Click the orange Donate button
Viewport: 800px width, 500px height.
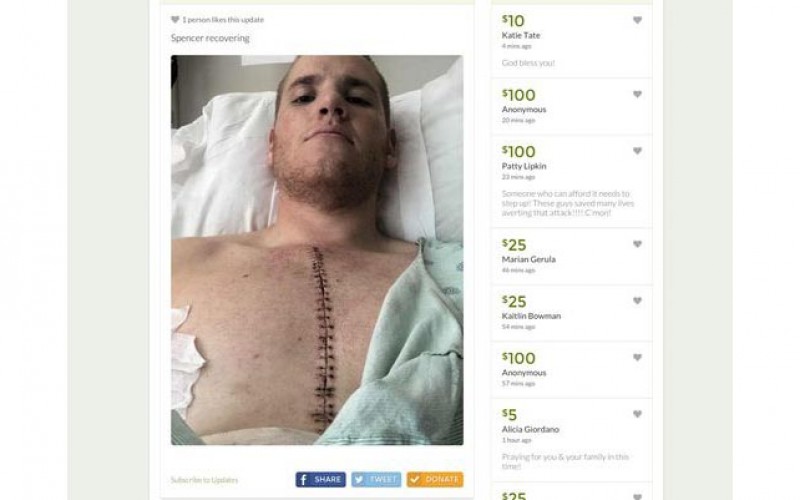(x=435, y=480)
